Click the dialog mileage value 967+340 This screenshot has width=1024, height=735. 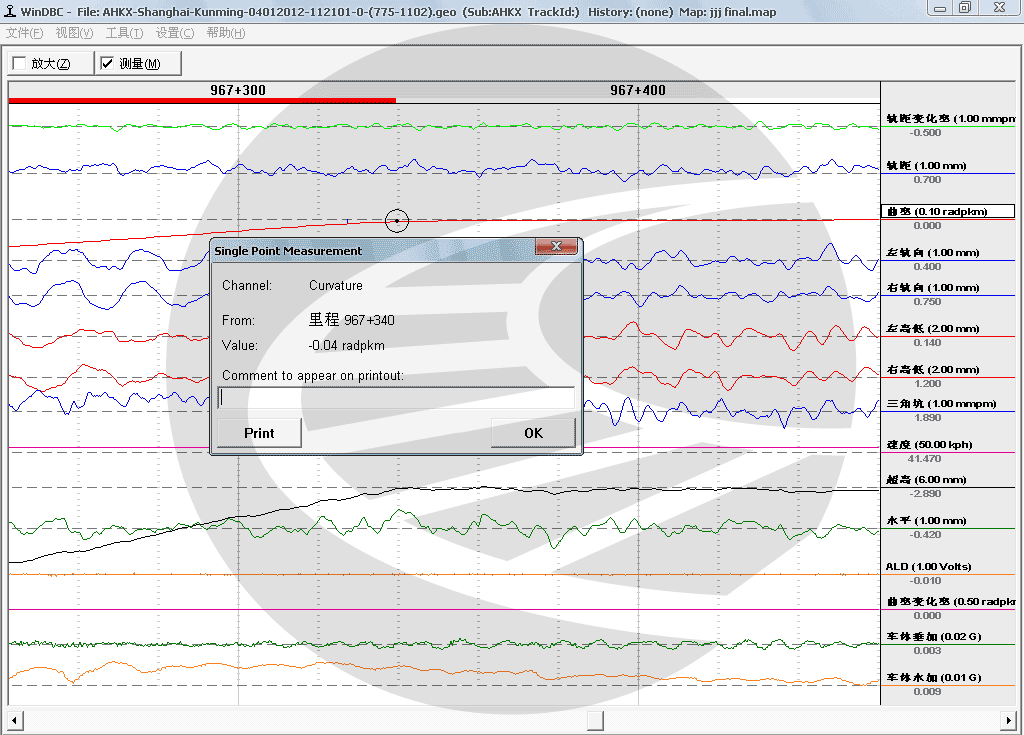coord(369,320)
